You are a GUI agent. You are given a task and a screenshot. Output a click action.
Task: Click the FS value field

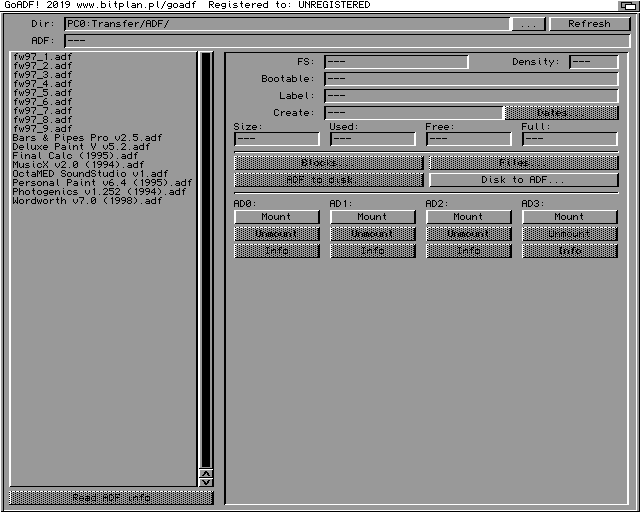[396, 62]
